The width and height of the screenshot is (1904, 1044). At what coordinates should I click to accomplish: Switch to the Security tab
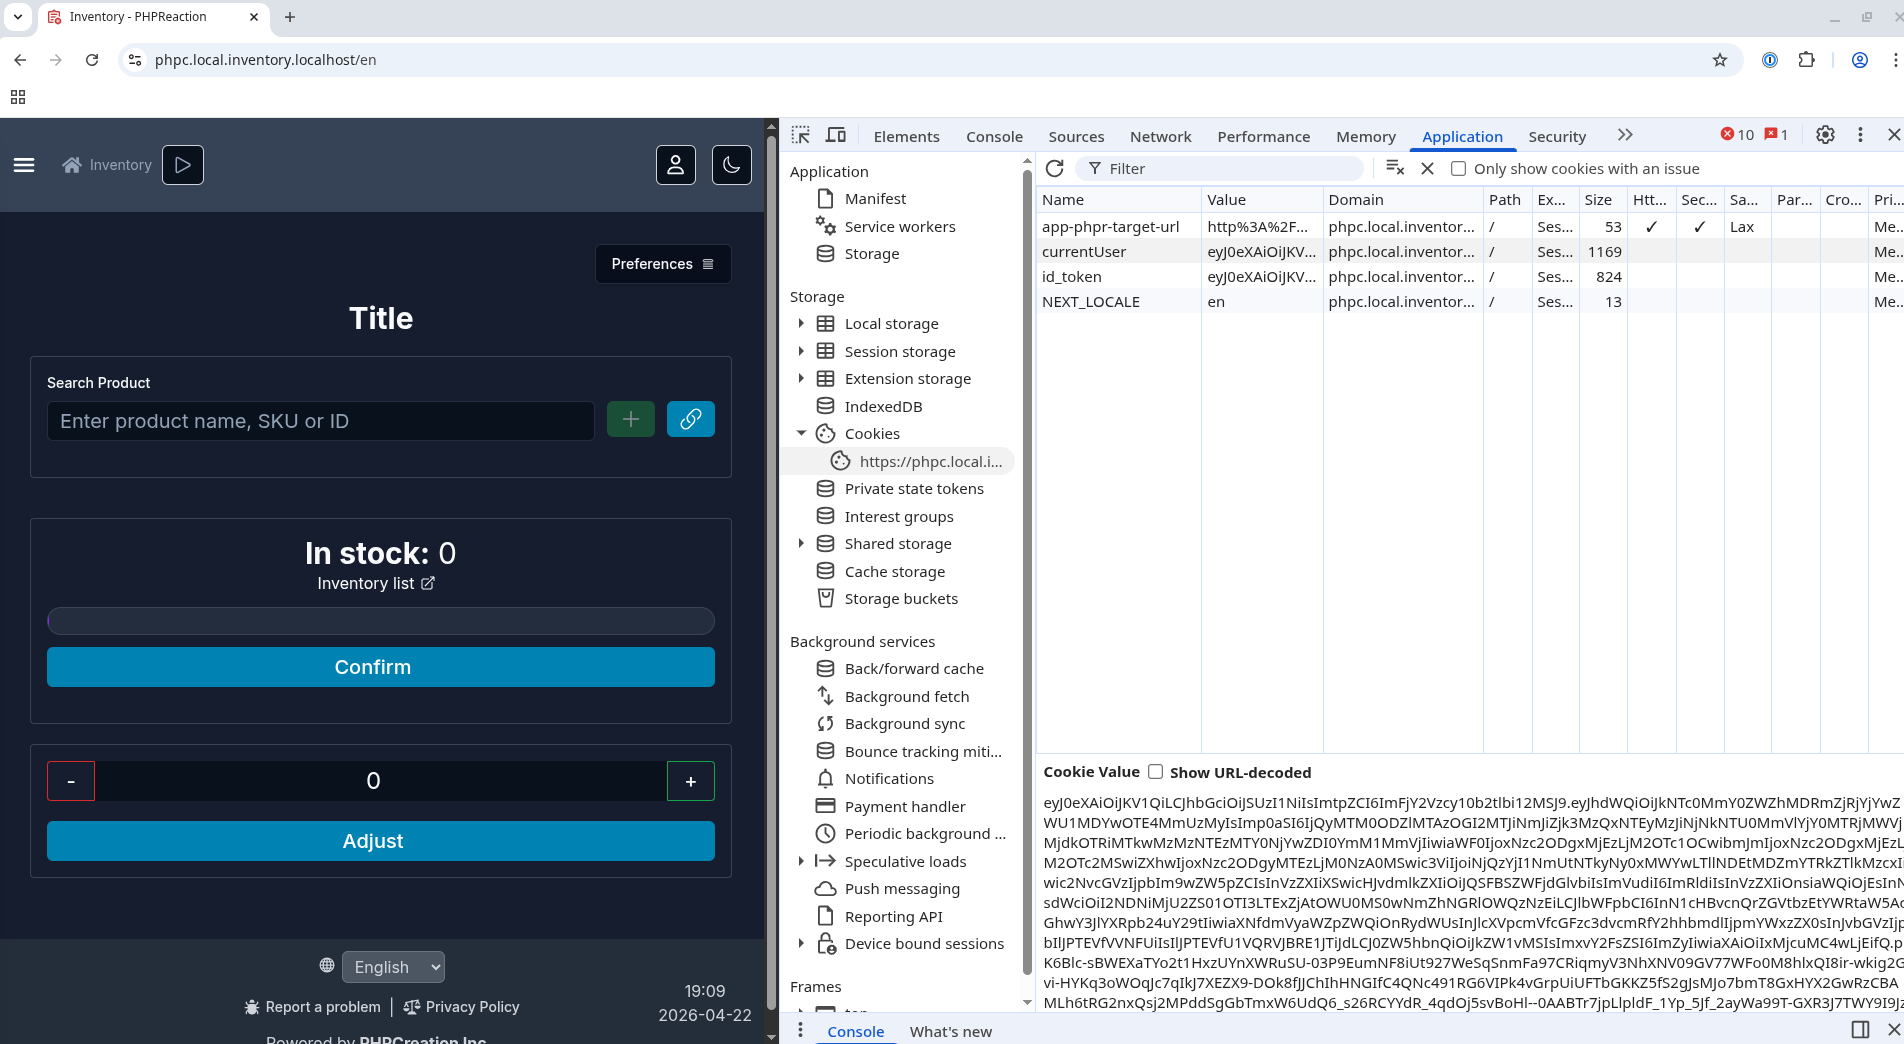1557,136
